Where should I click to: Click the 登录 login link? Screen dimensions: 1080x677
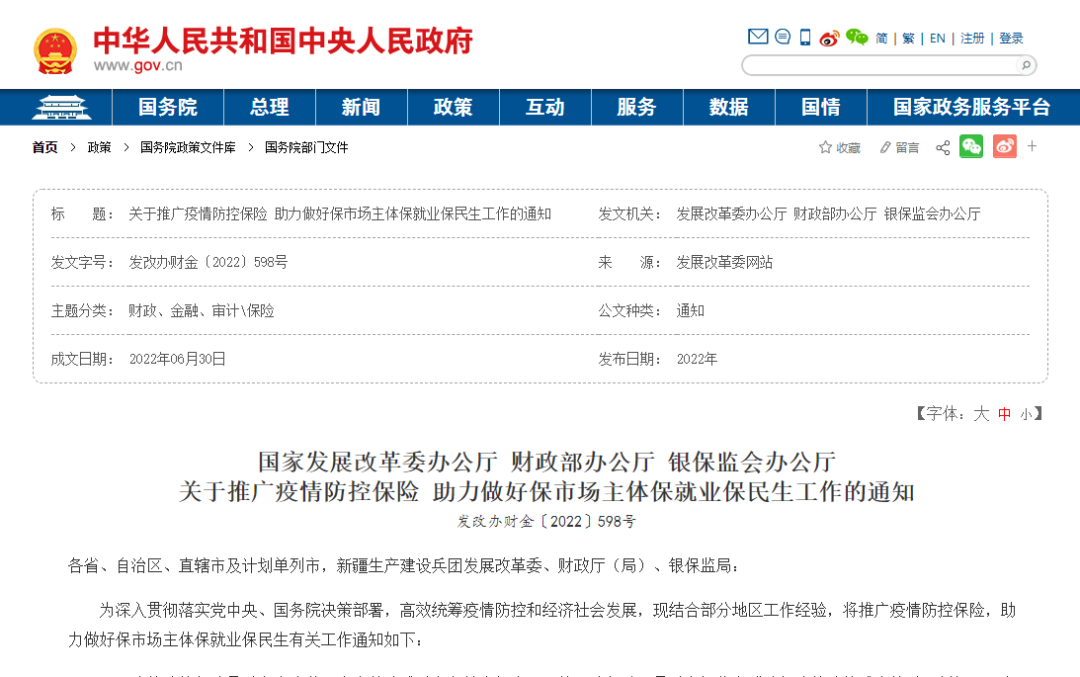tap(1010, 37)
